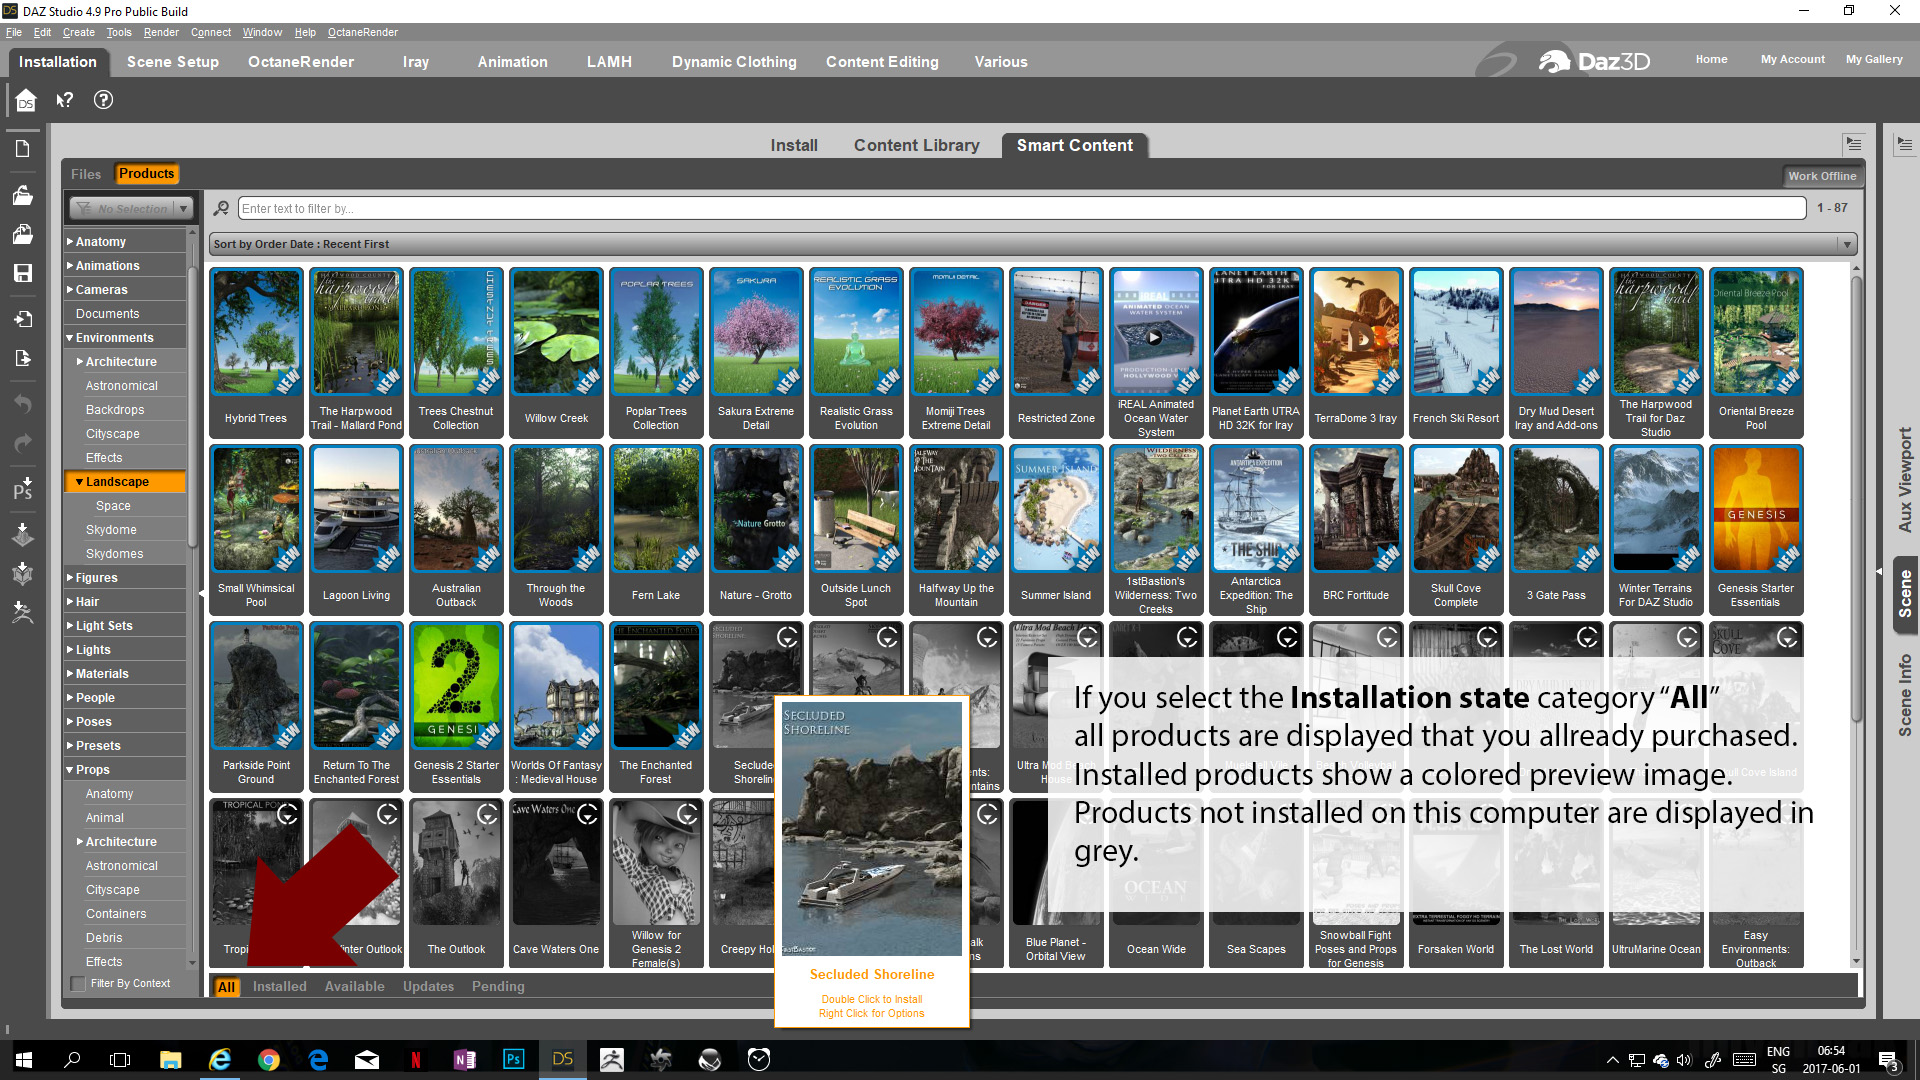Click the Open file folder icon
Screen dimensions: 1920x1080
(22, 196)
